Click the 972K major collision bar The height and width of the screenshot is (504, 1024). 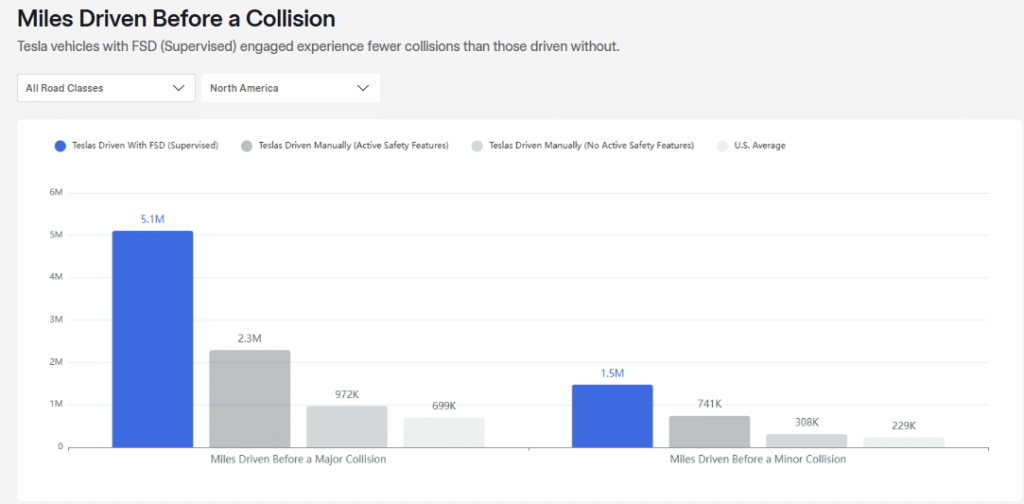pos(346,426)
